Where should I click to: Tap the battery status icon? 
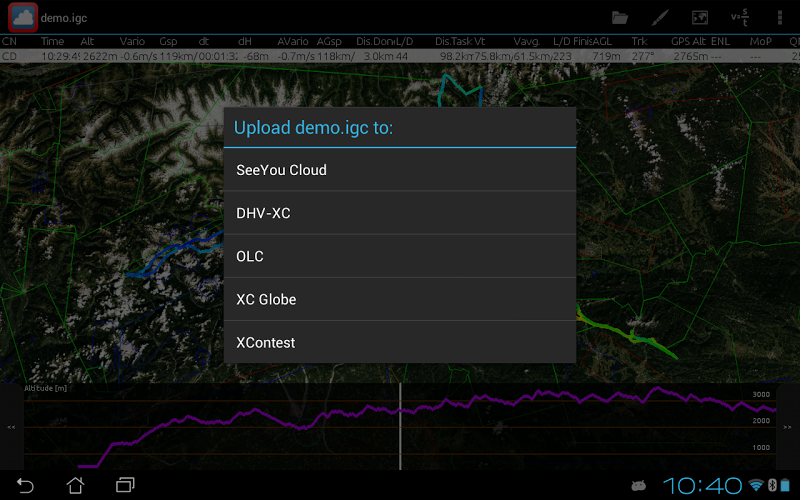785,485
